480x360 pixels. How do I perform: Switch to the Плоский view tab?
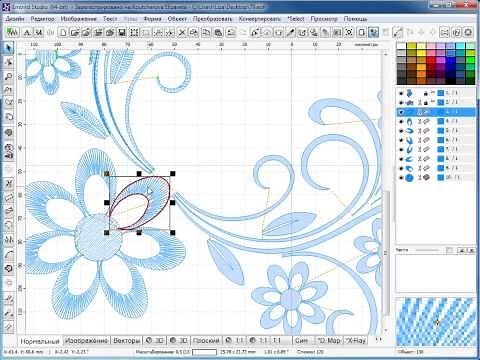[x=206, y=341]
